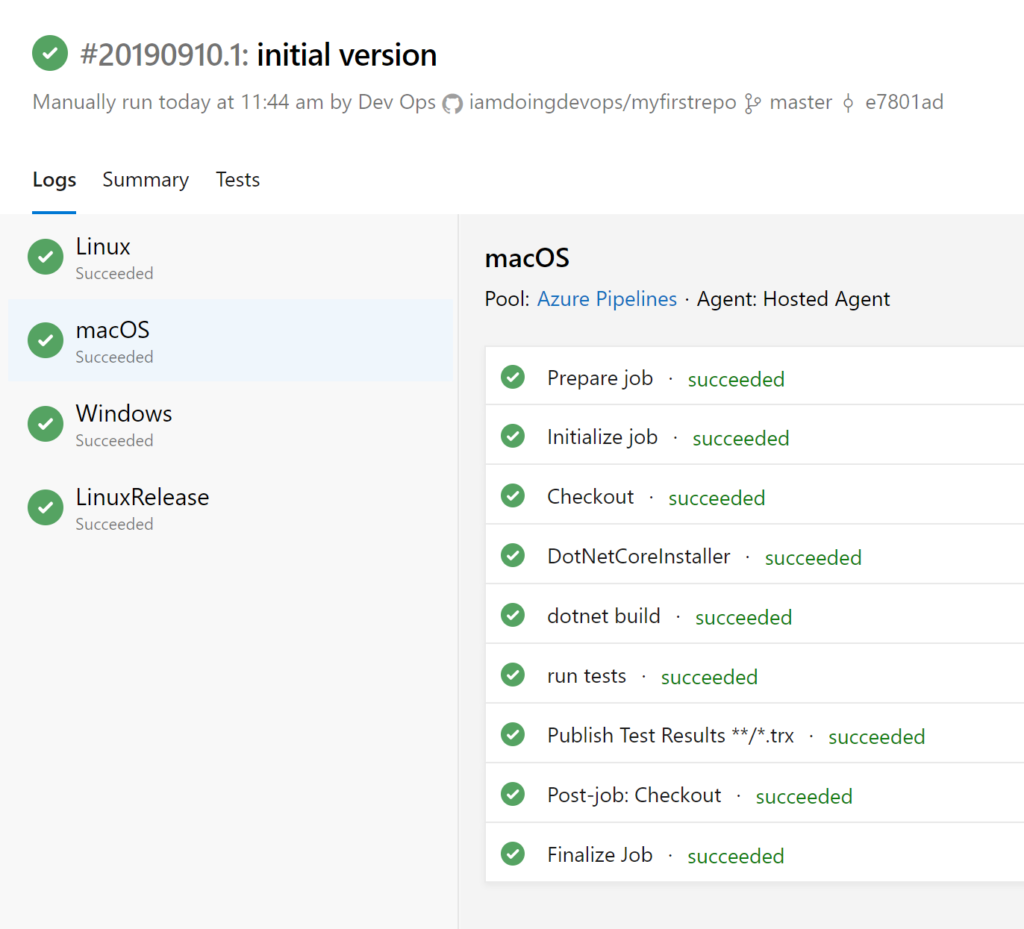Click the build succeeded icon beside #20190910.1
1024x929 pixels.
(x=50, y=53)
